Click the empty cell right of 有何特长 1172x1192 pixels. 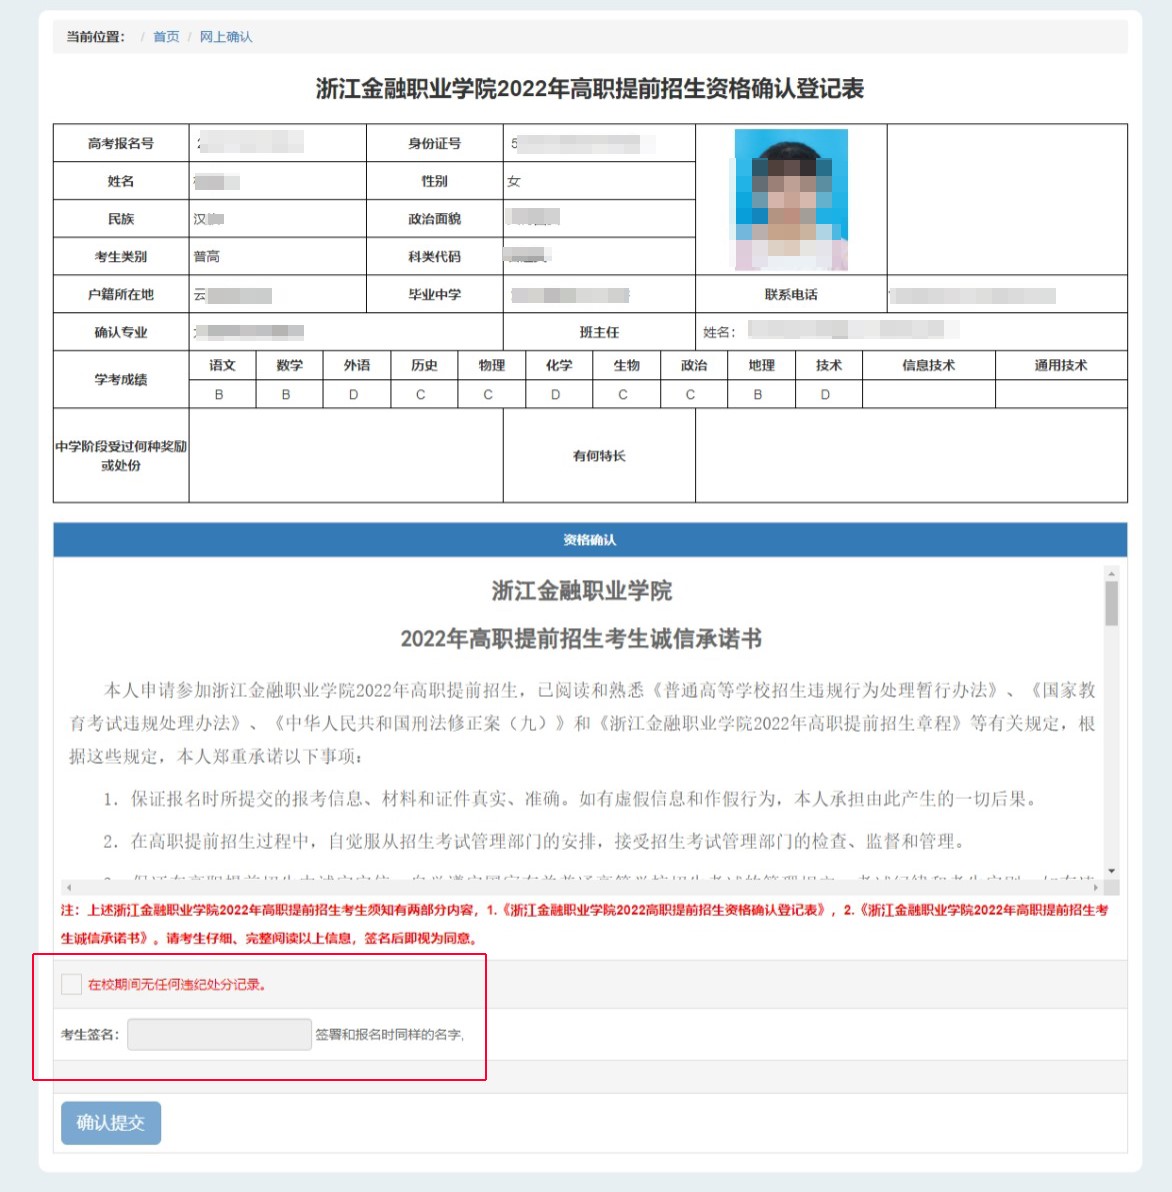910,455
